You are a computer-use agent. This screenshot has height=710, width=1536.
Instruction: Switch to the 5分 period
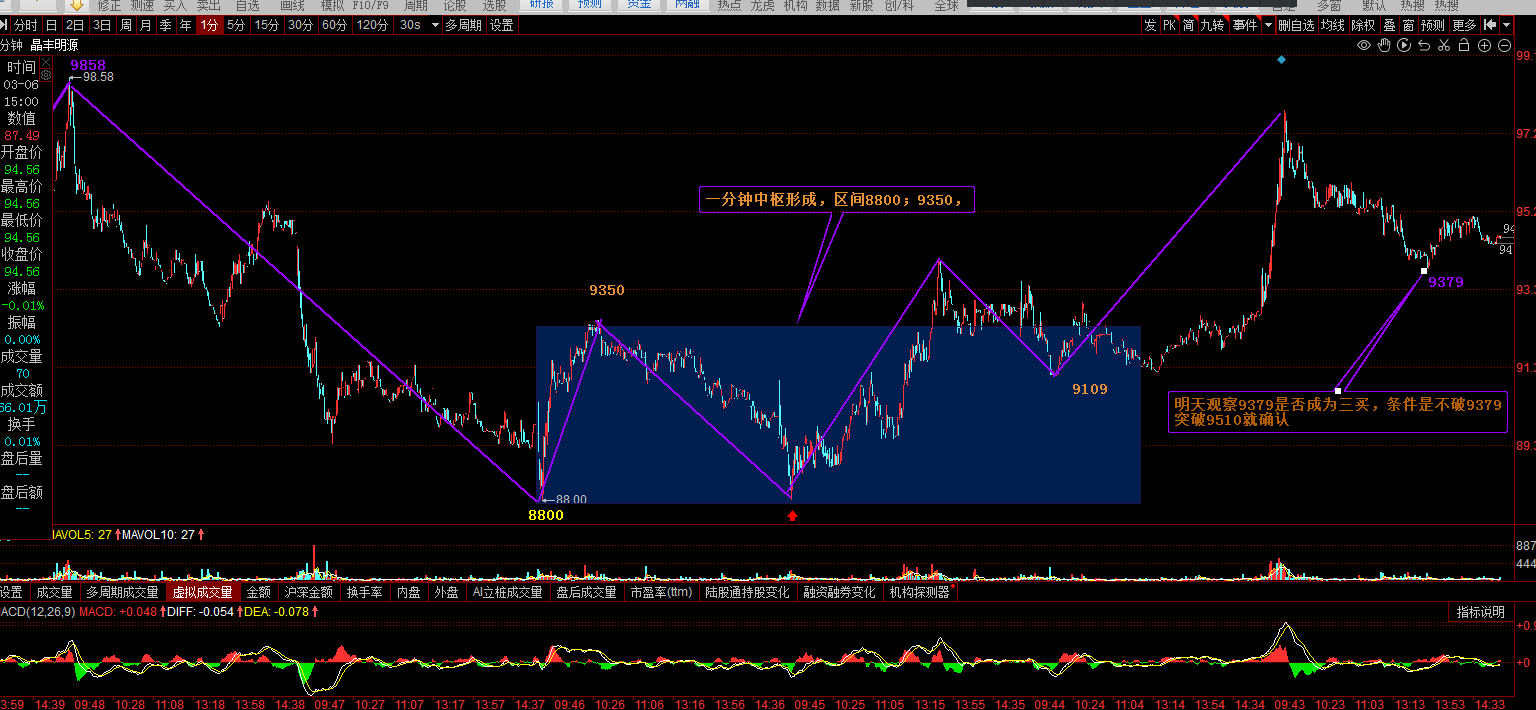[236, 25]
